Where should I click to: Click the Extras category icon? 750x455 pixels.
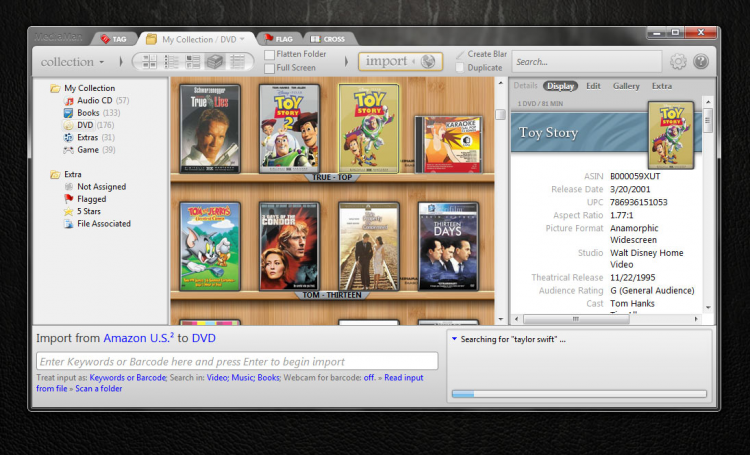point(69,138)
